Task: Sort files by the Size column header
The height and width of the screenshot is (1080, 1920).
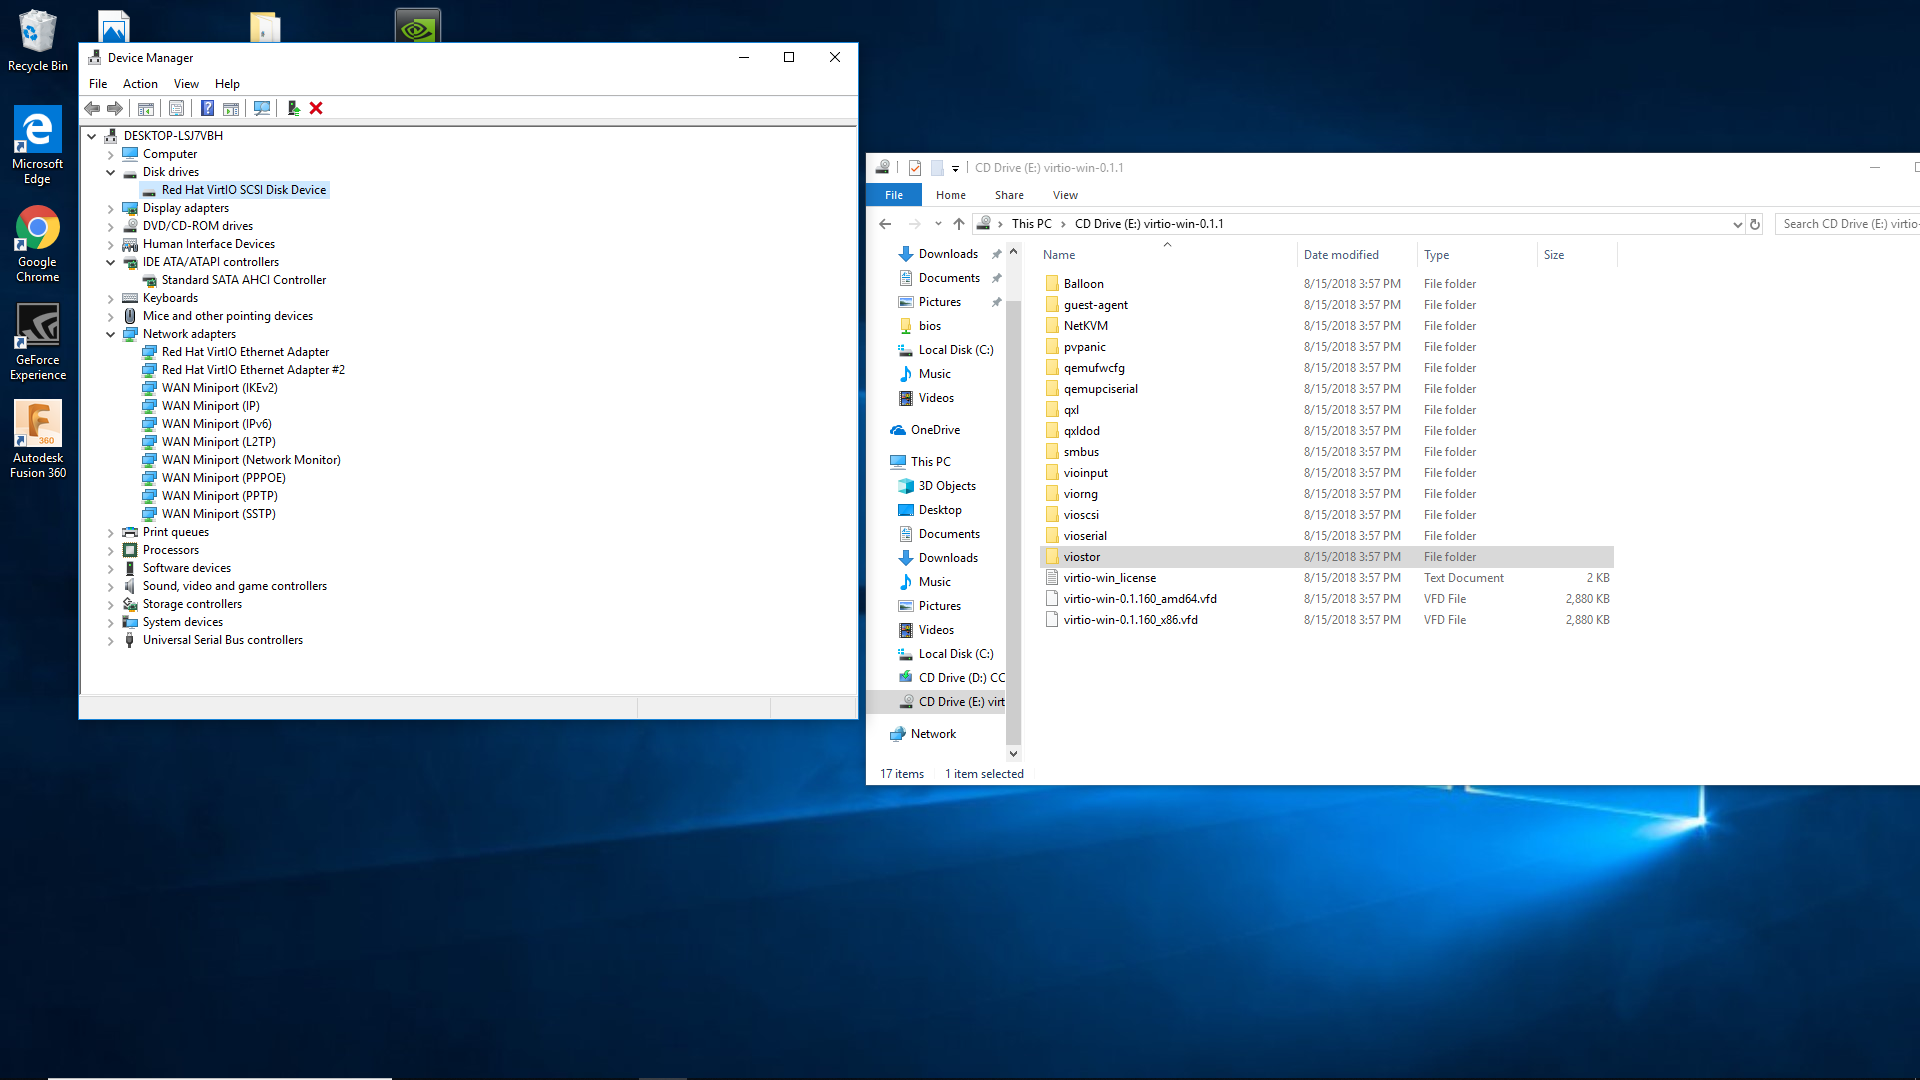Action: click(x=1577, y=255)
